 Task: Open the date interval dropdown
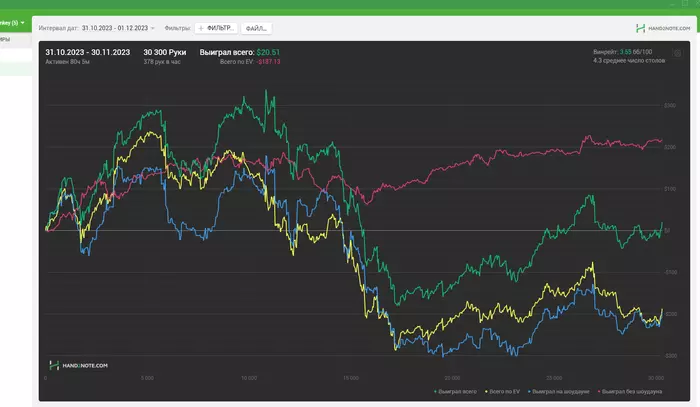click(118, 28)
